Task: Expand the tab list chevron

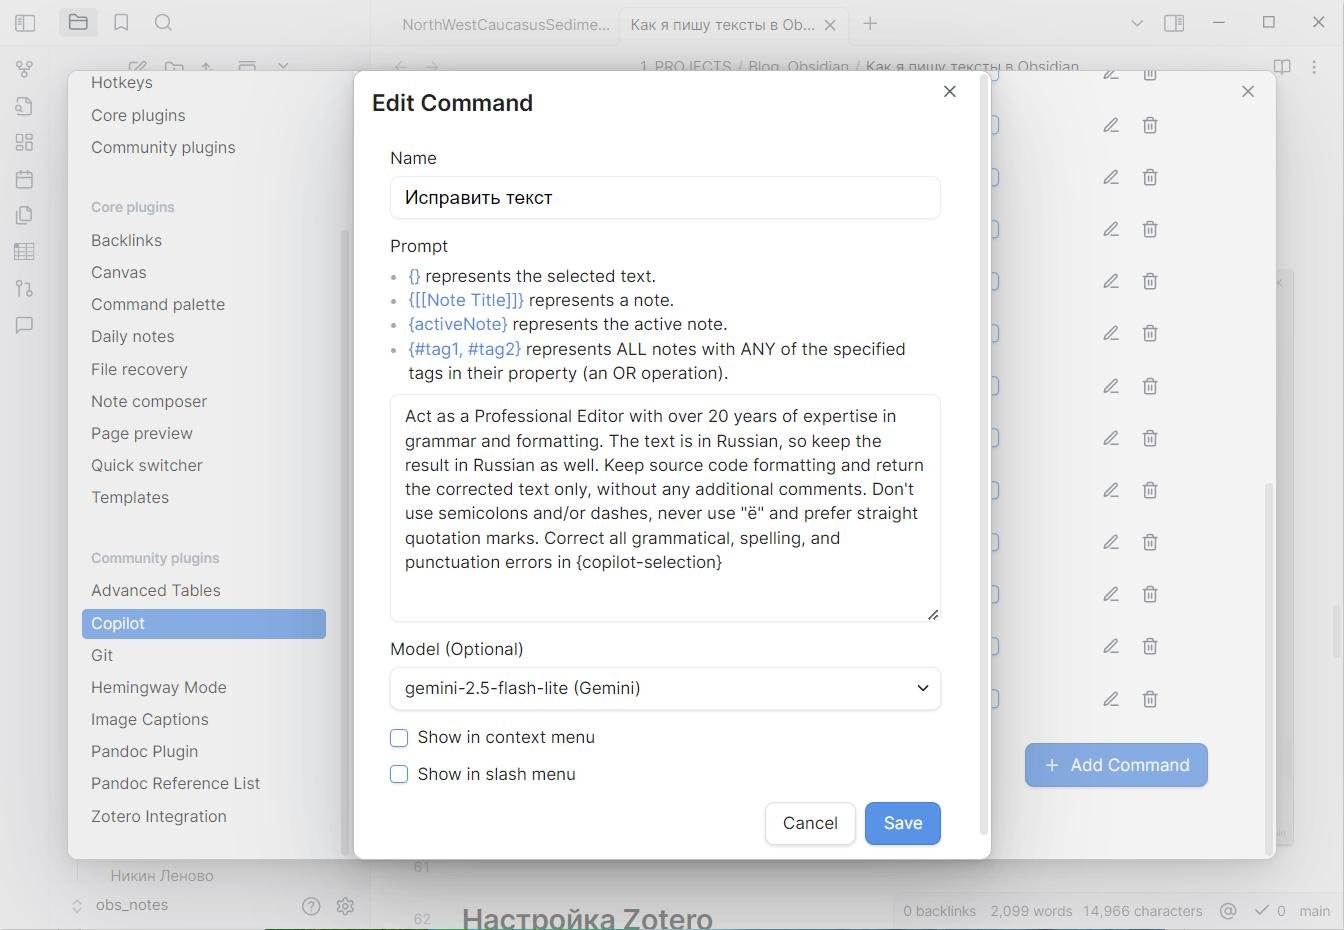Action: point(1137,23)
